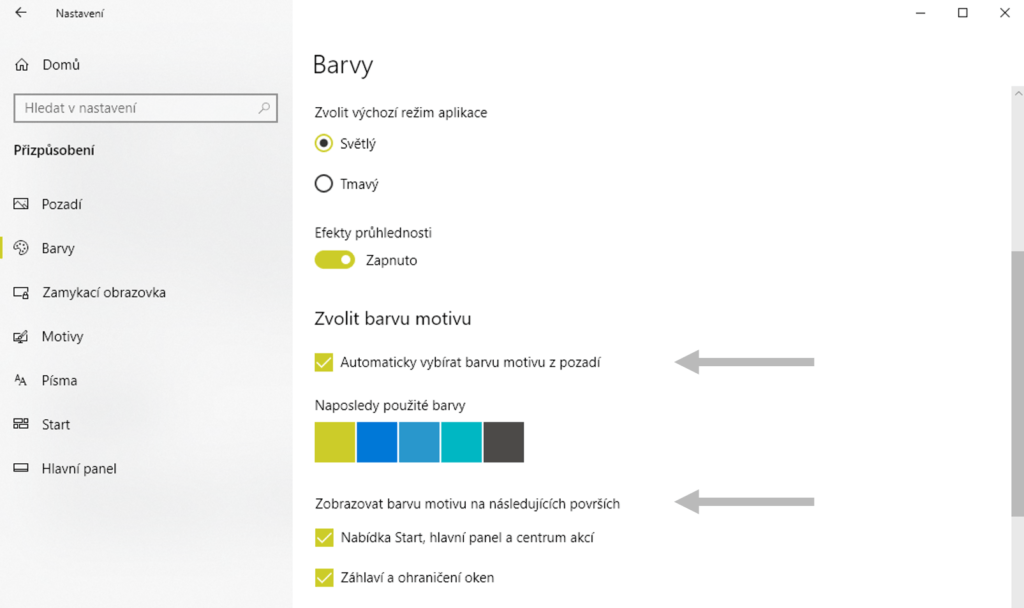Click the Písma fonts icon
The width and height of the screenshot is (1024, 608).
21,381
